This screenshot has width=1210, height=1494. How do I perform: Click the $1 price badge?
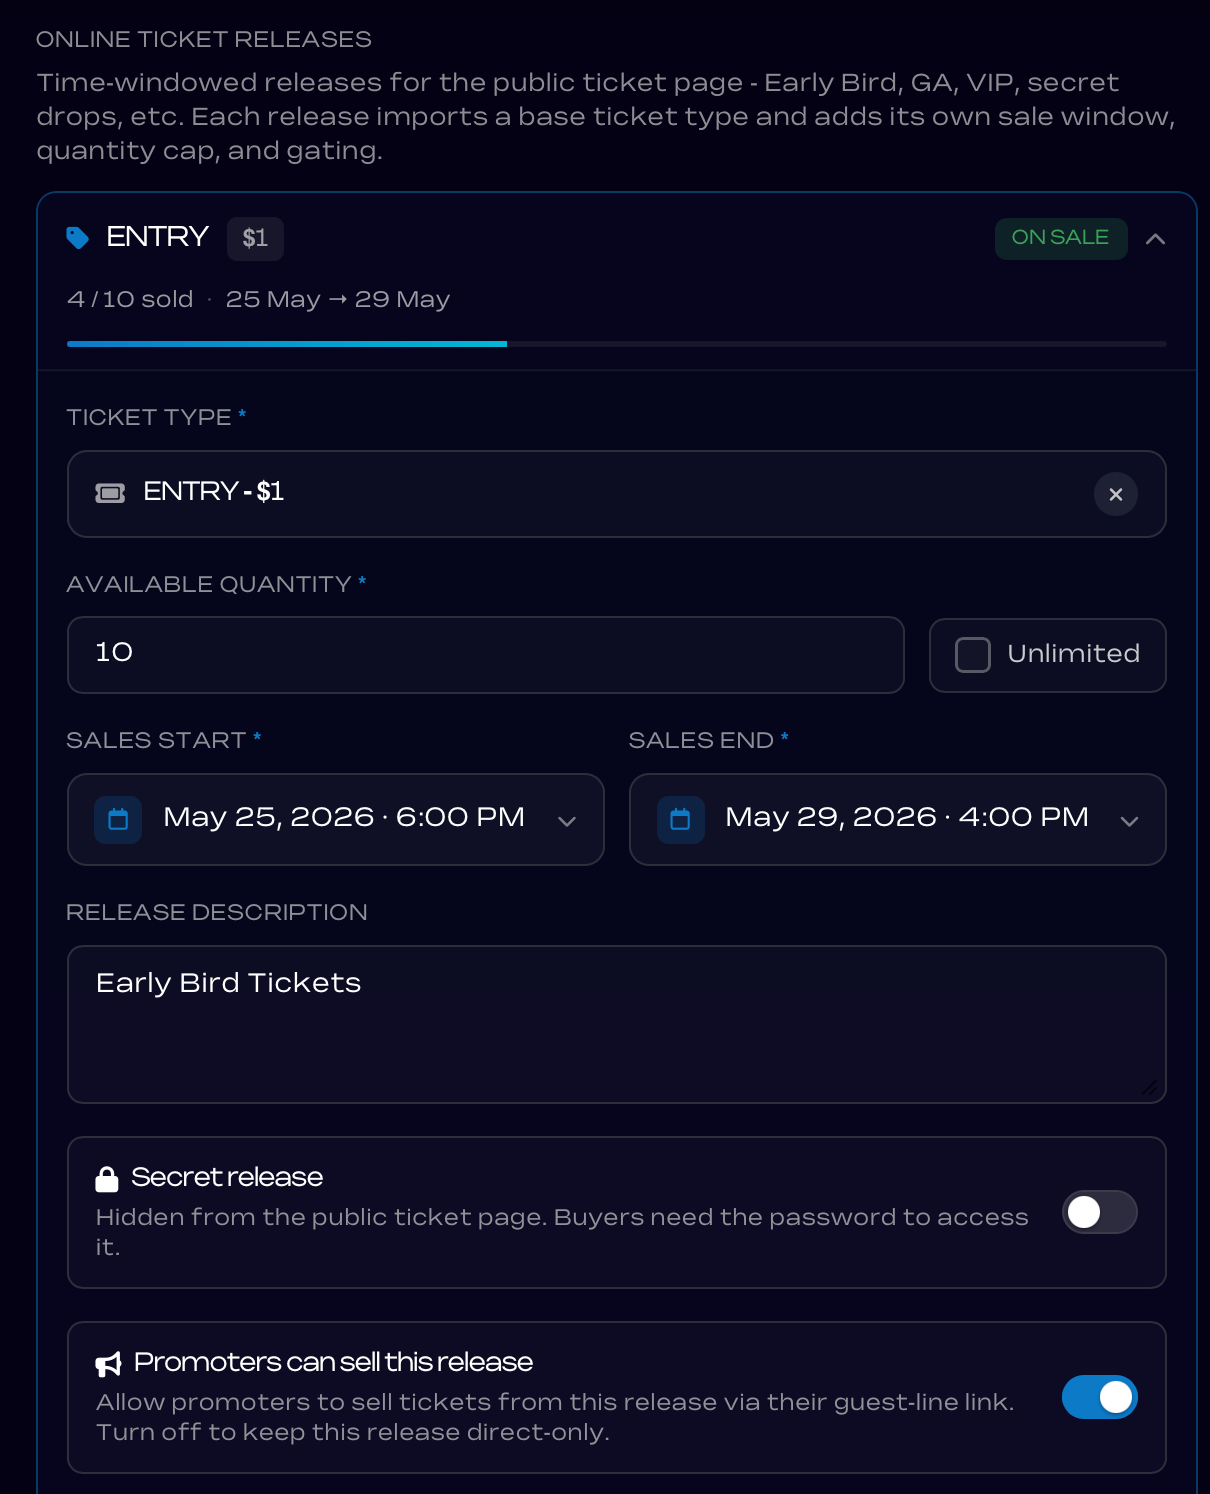tap(255, 238)
